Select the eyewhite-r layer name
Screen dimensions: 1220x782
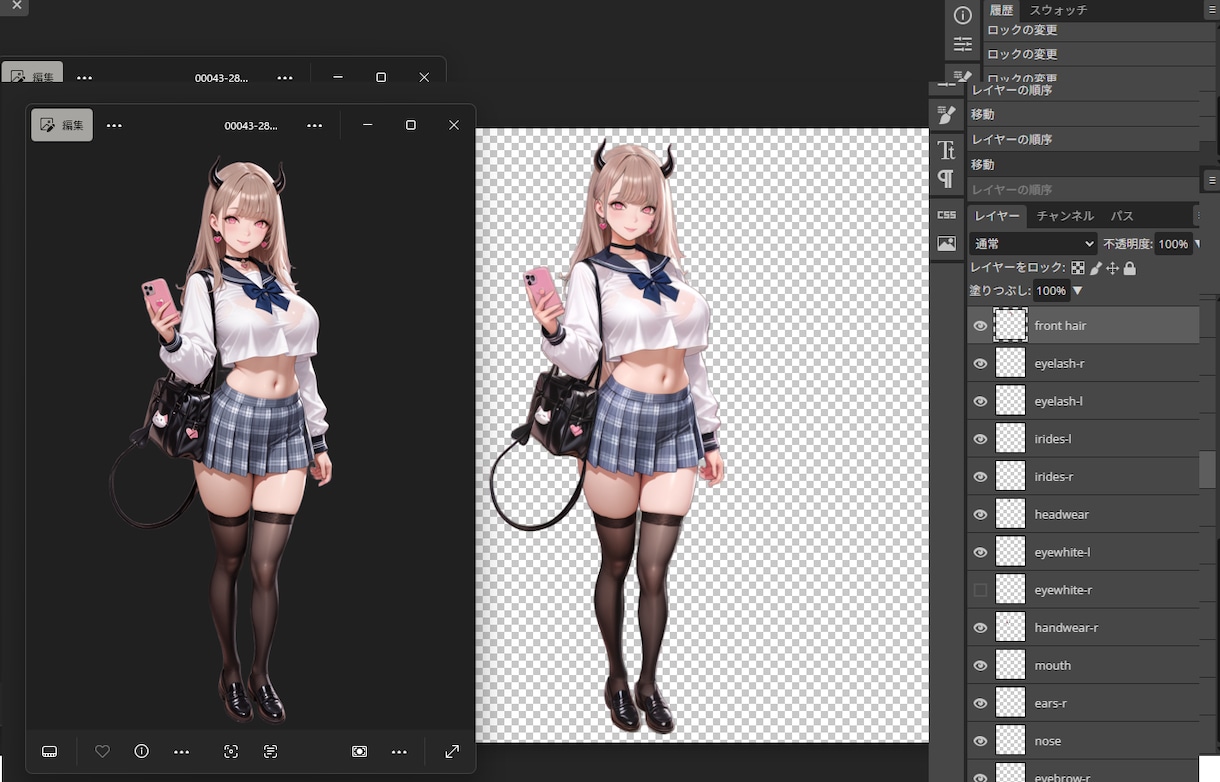(1063, 590)
